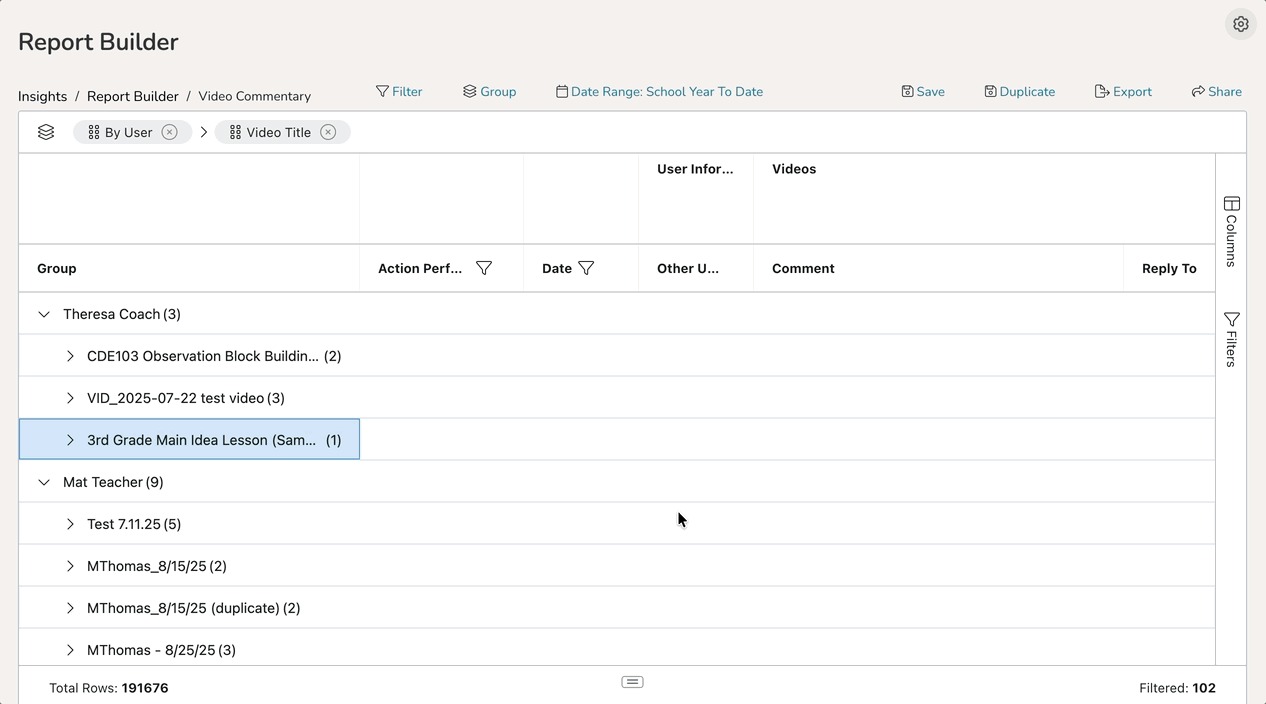Open the Columns side panel
Viewport: 1266px width, 704px height.
(1231, 231)
